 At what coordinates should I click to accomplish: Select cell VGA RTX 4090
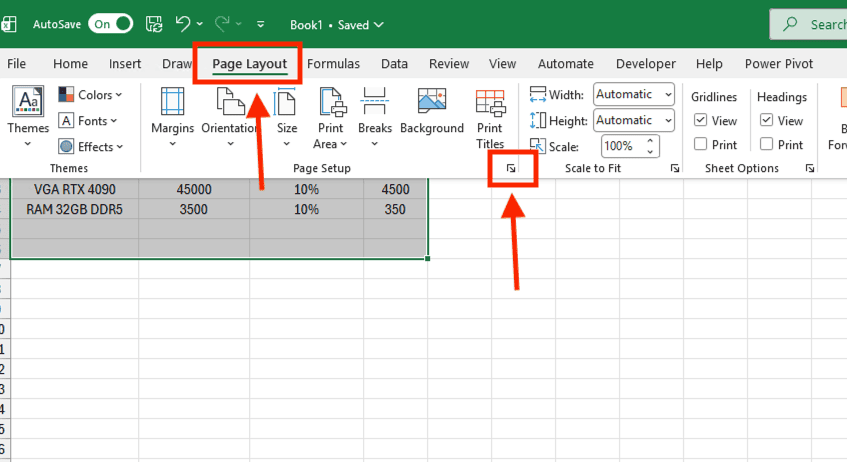(75, 189)
